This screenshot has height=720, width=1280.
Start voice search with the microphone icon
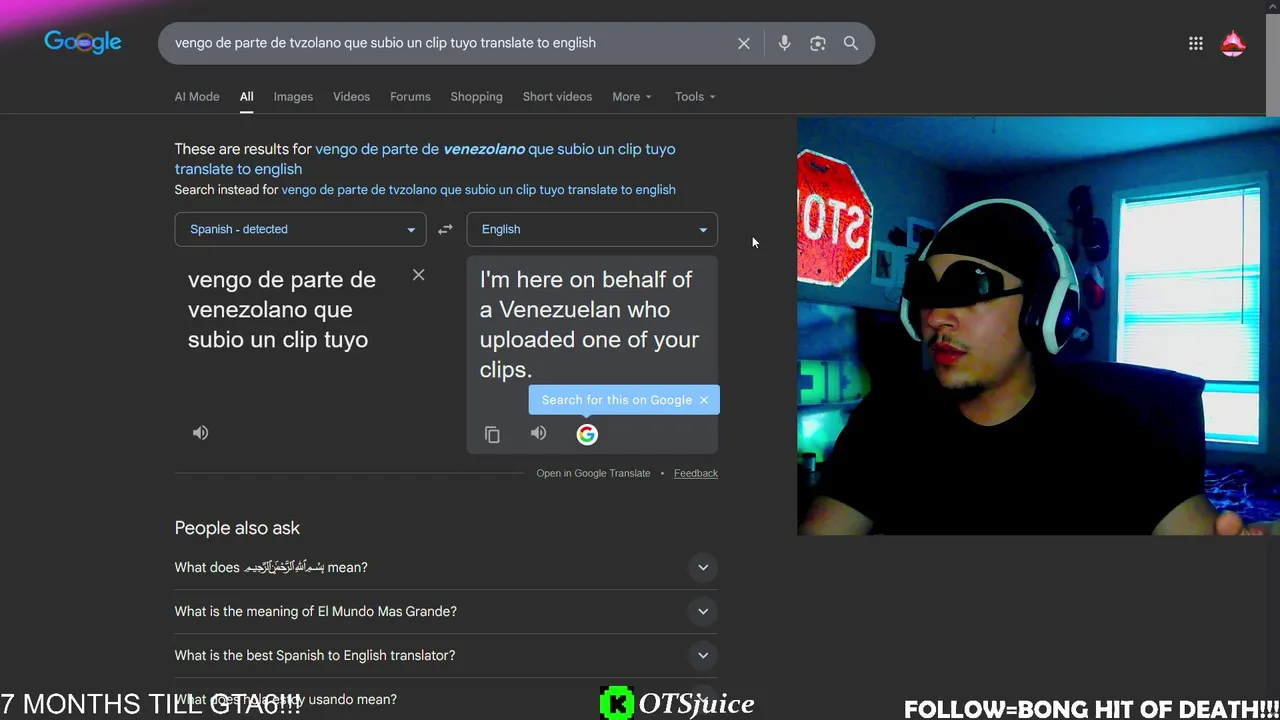click(784, 43)
